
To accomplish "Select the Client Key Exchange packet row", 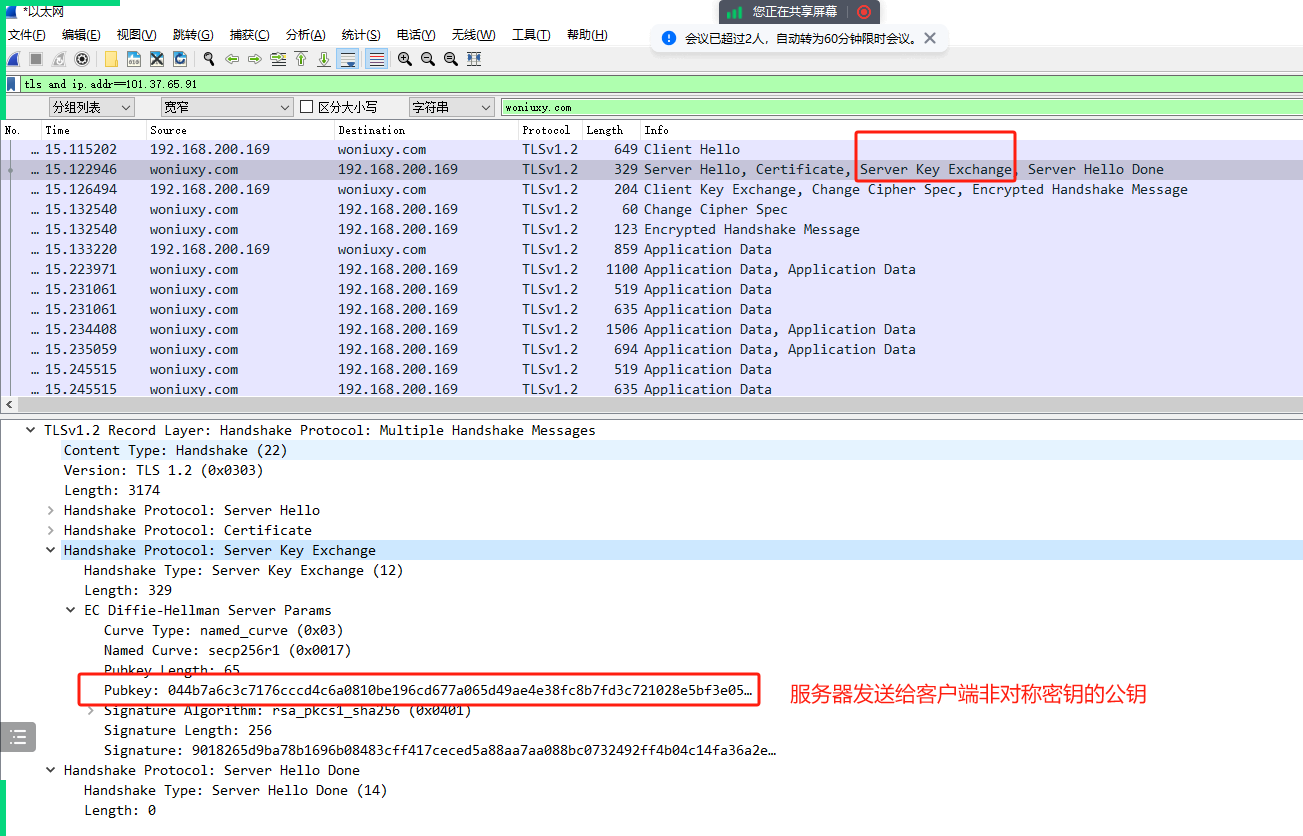I will [651, 189].
